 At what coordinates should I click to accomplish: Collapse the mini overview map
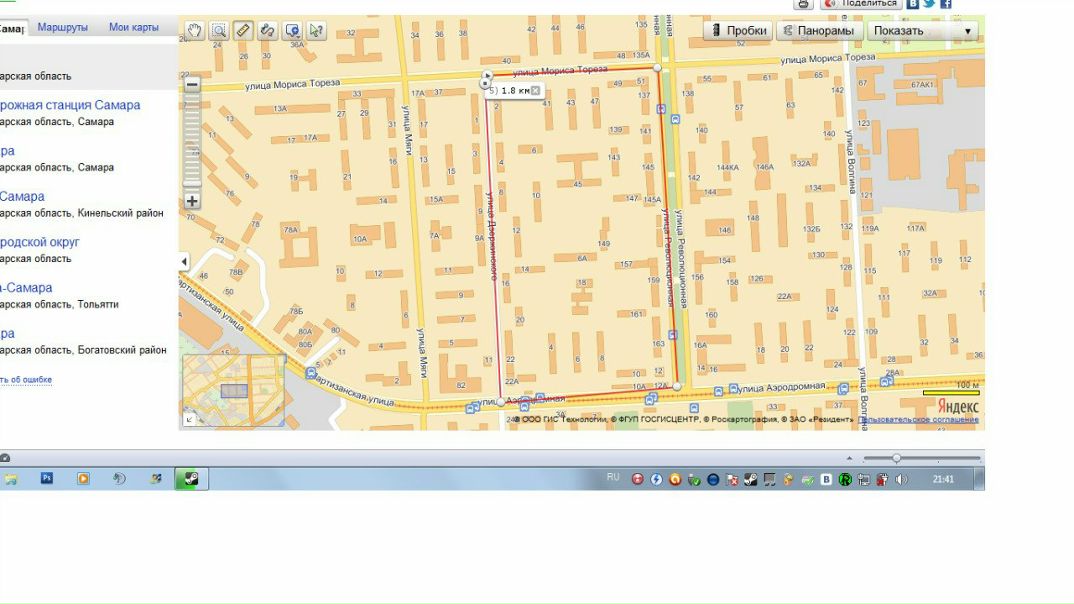point(189,420)
